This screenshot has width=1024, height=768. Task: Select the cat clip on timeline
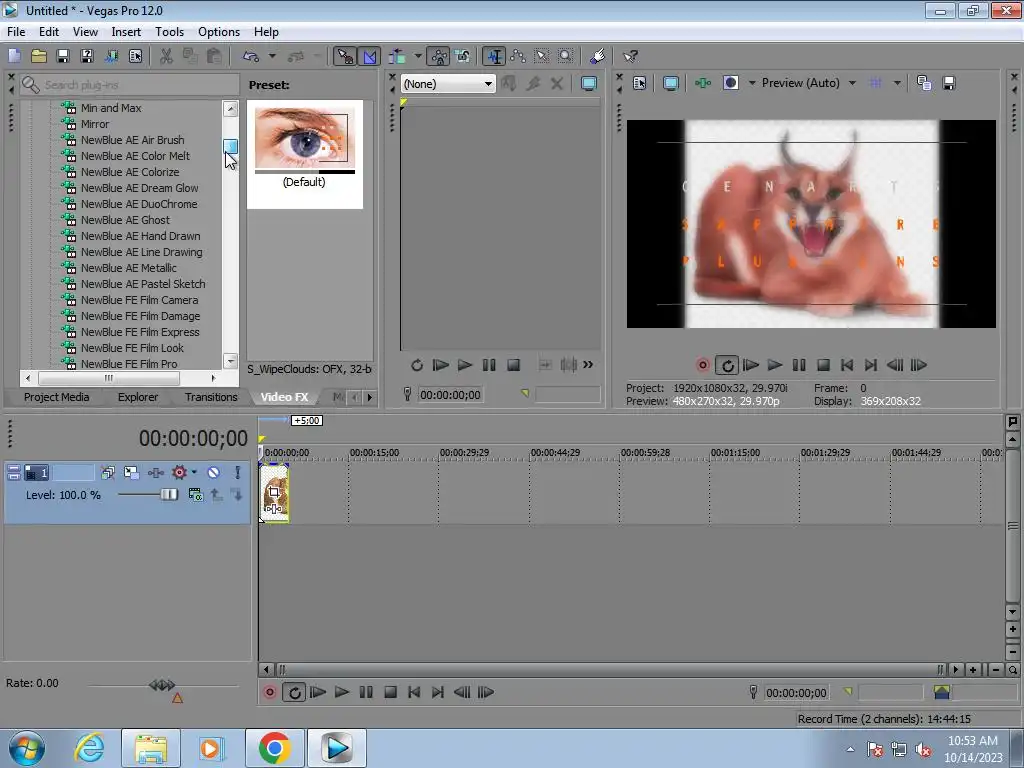click(x=274, y=493)
